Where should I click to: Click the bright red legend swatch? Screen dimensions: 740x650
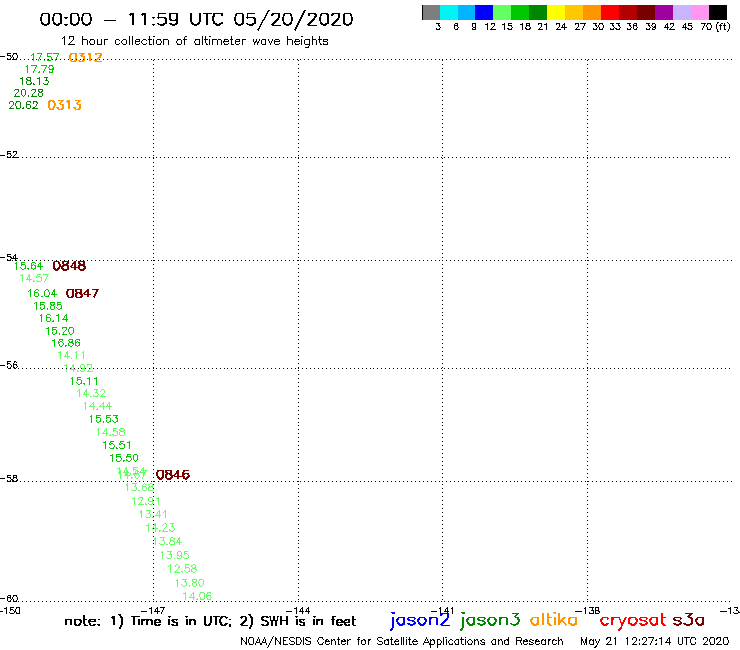[610, 12]
